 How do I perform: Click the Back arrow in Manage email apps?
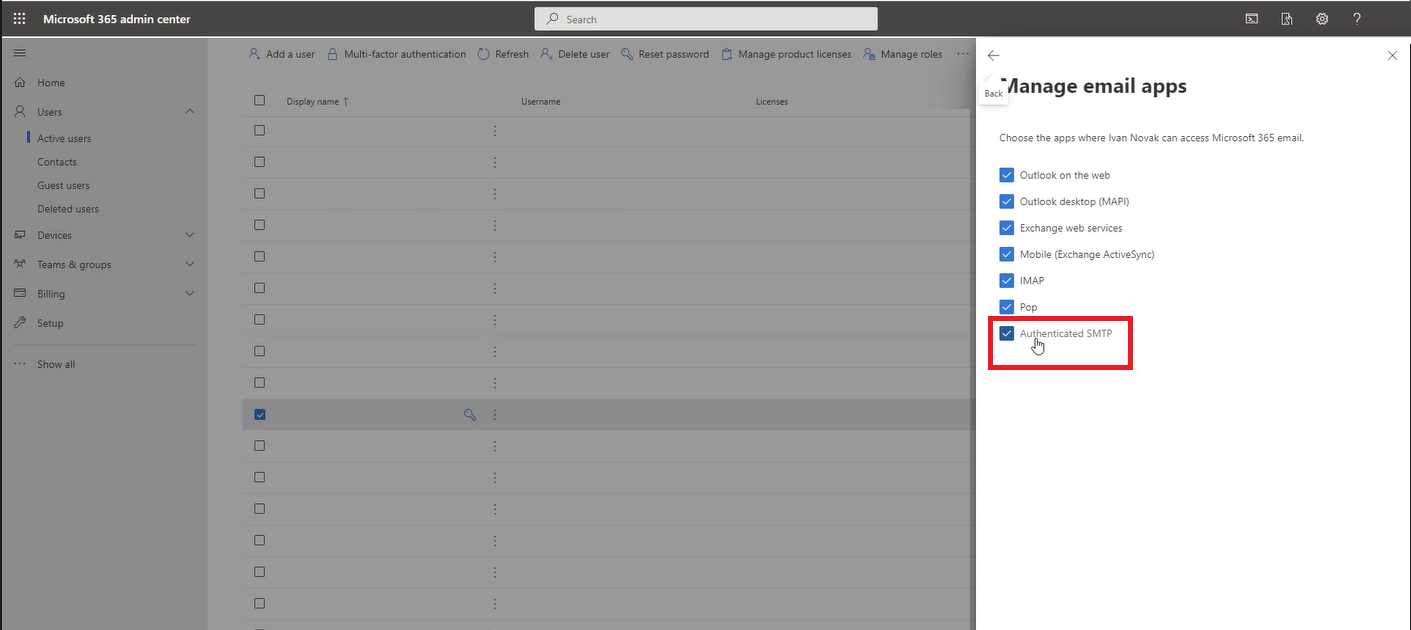click(992, 56)
